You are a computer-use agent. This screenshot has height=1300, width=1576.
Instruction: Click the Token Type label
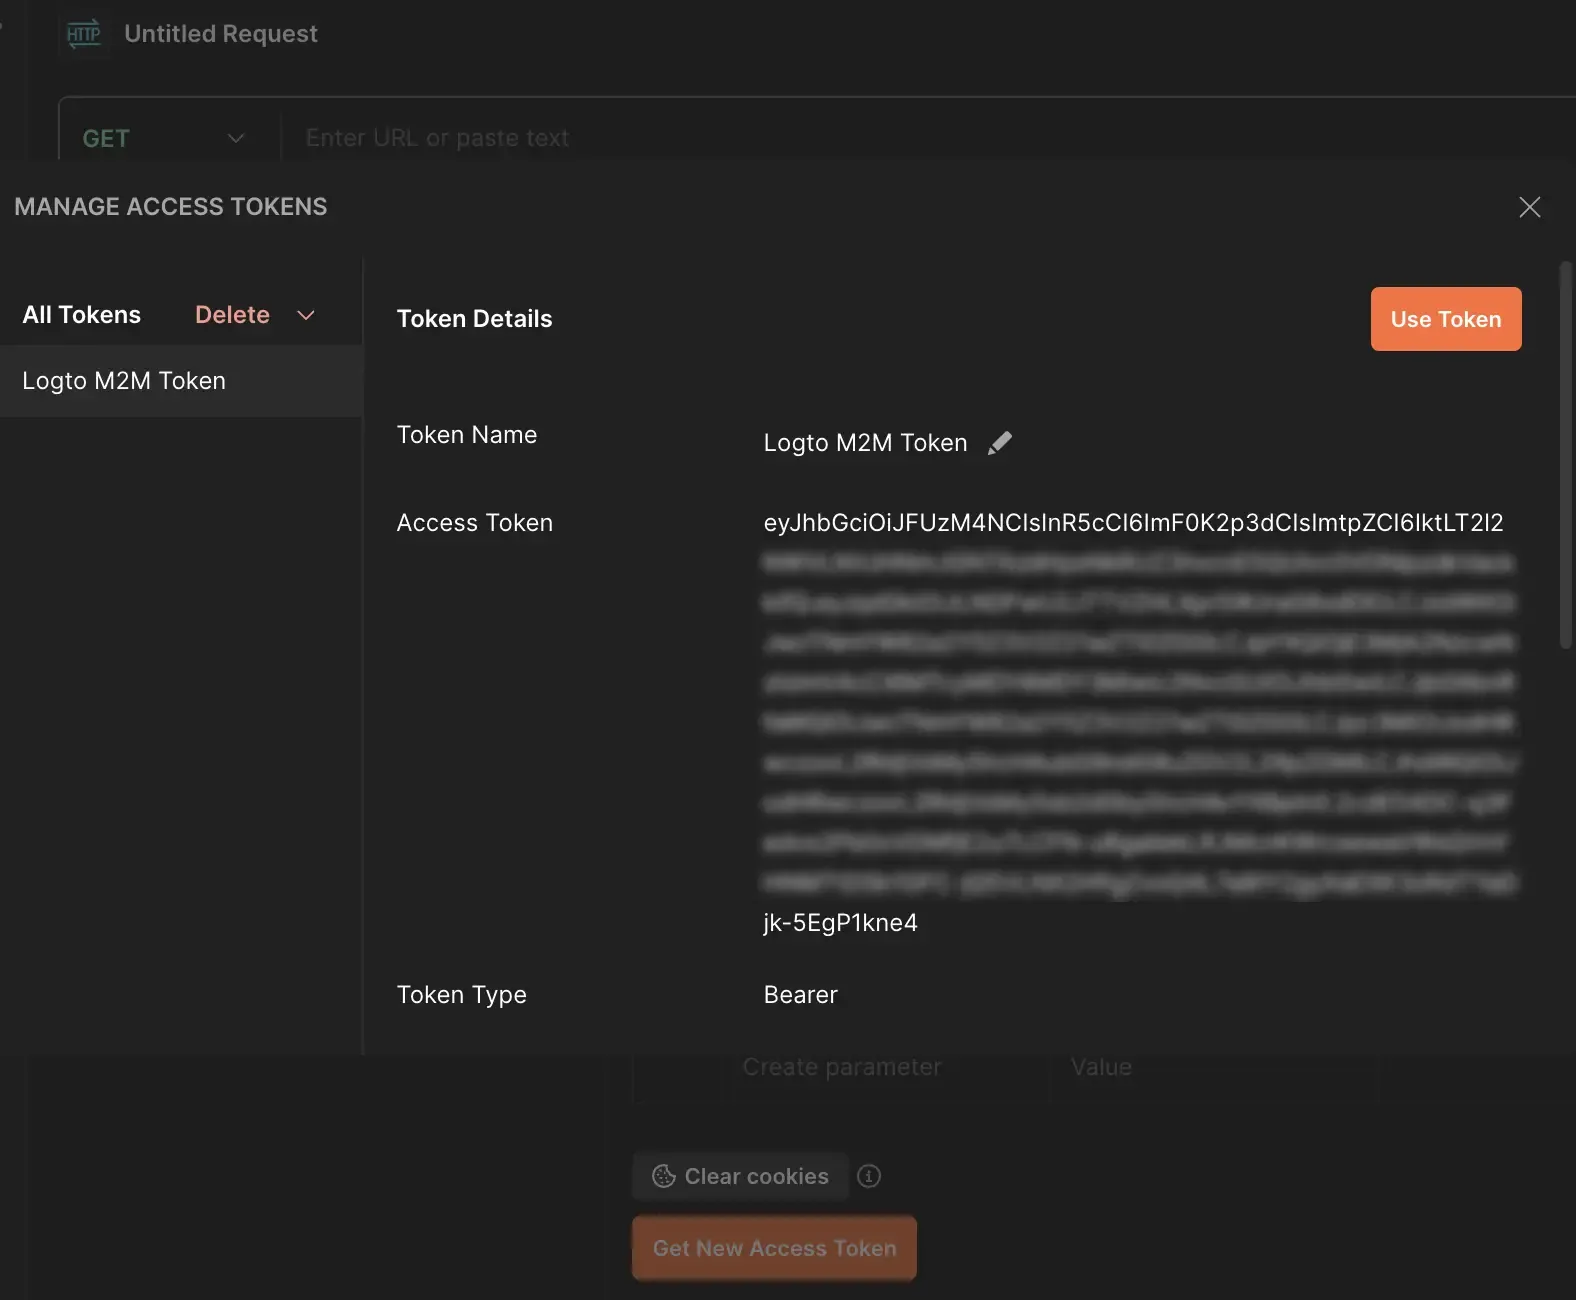(x=461, y=995)
